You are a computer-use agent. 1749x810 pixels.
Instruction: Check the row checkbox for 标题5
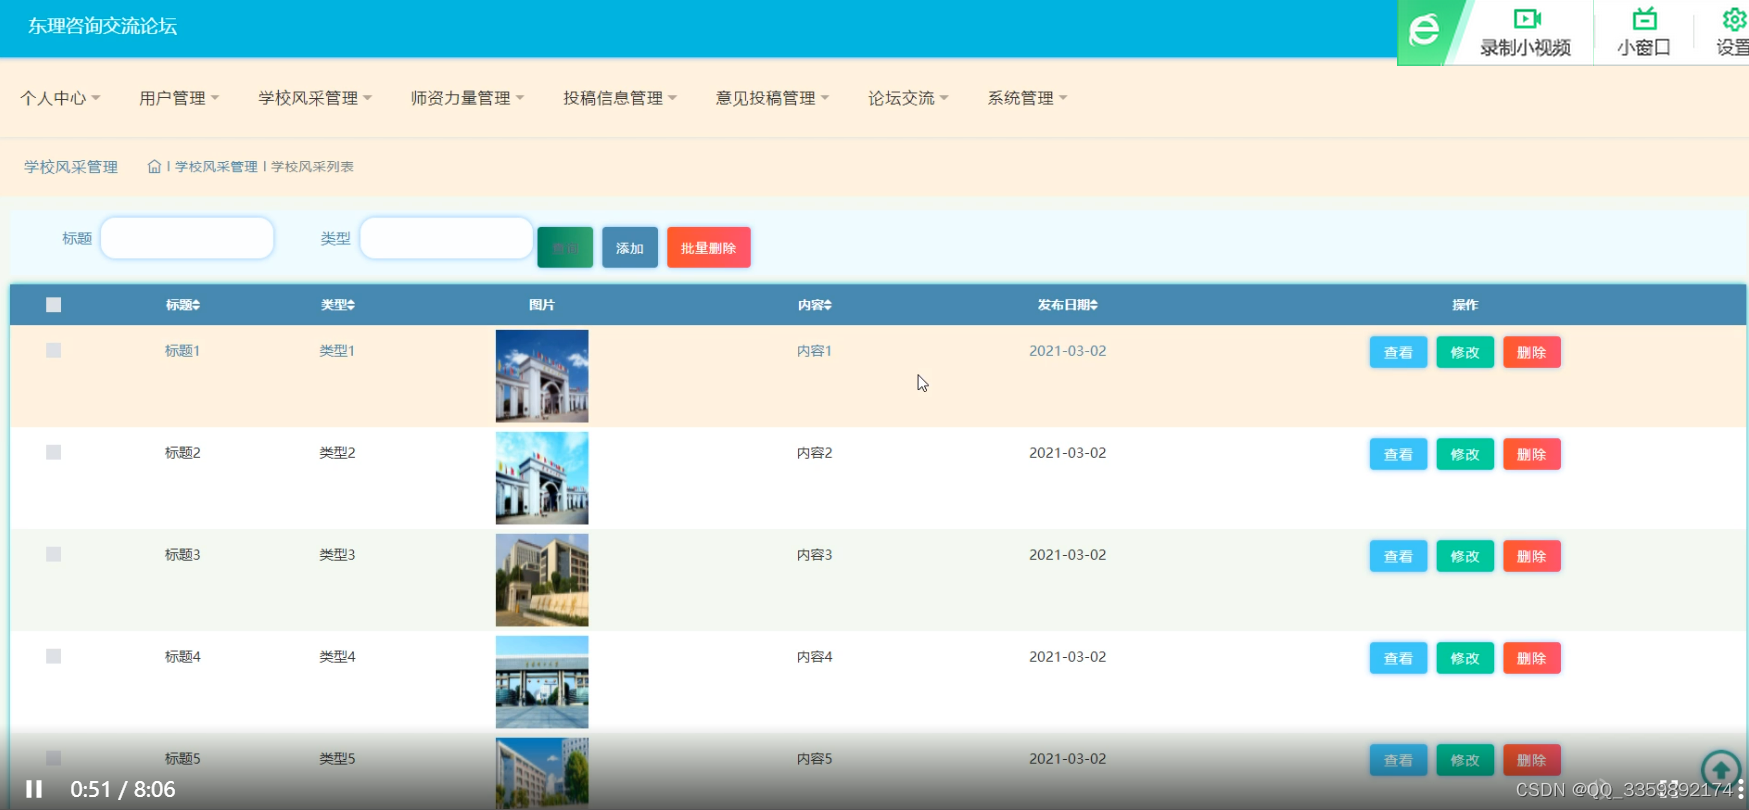[54, 759]
